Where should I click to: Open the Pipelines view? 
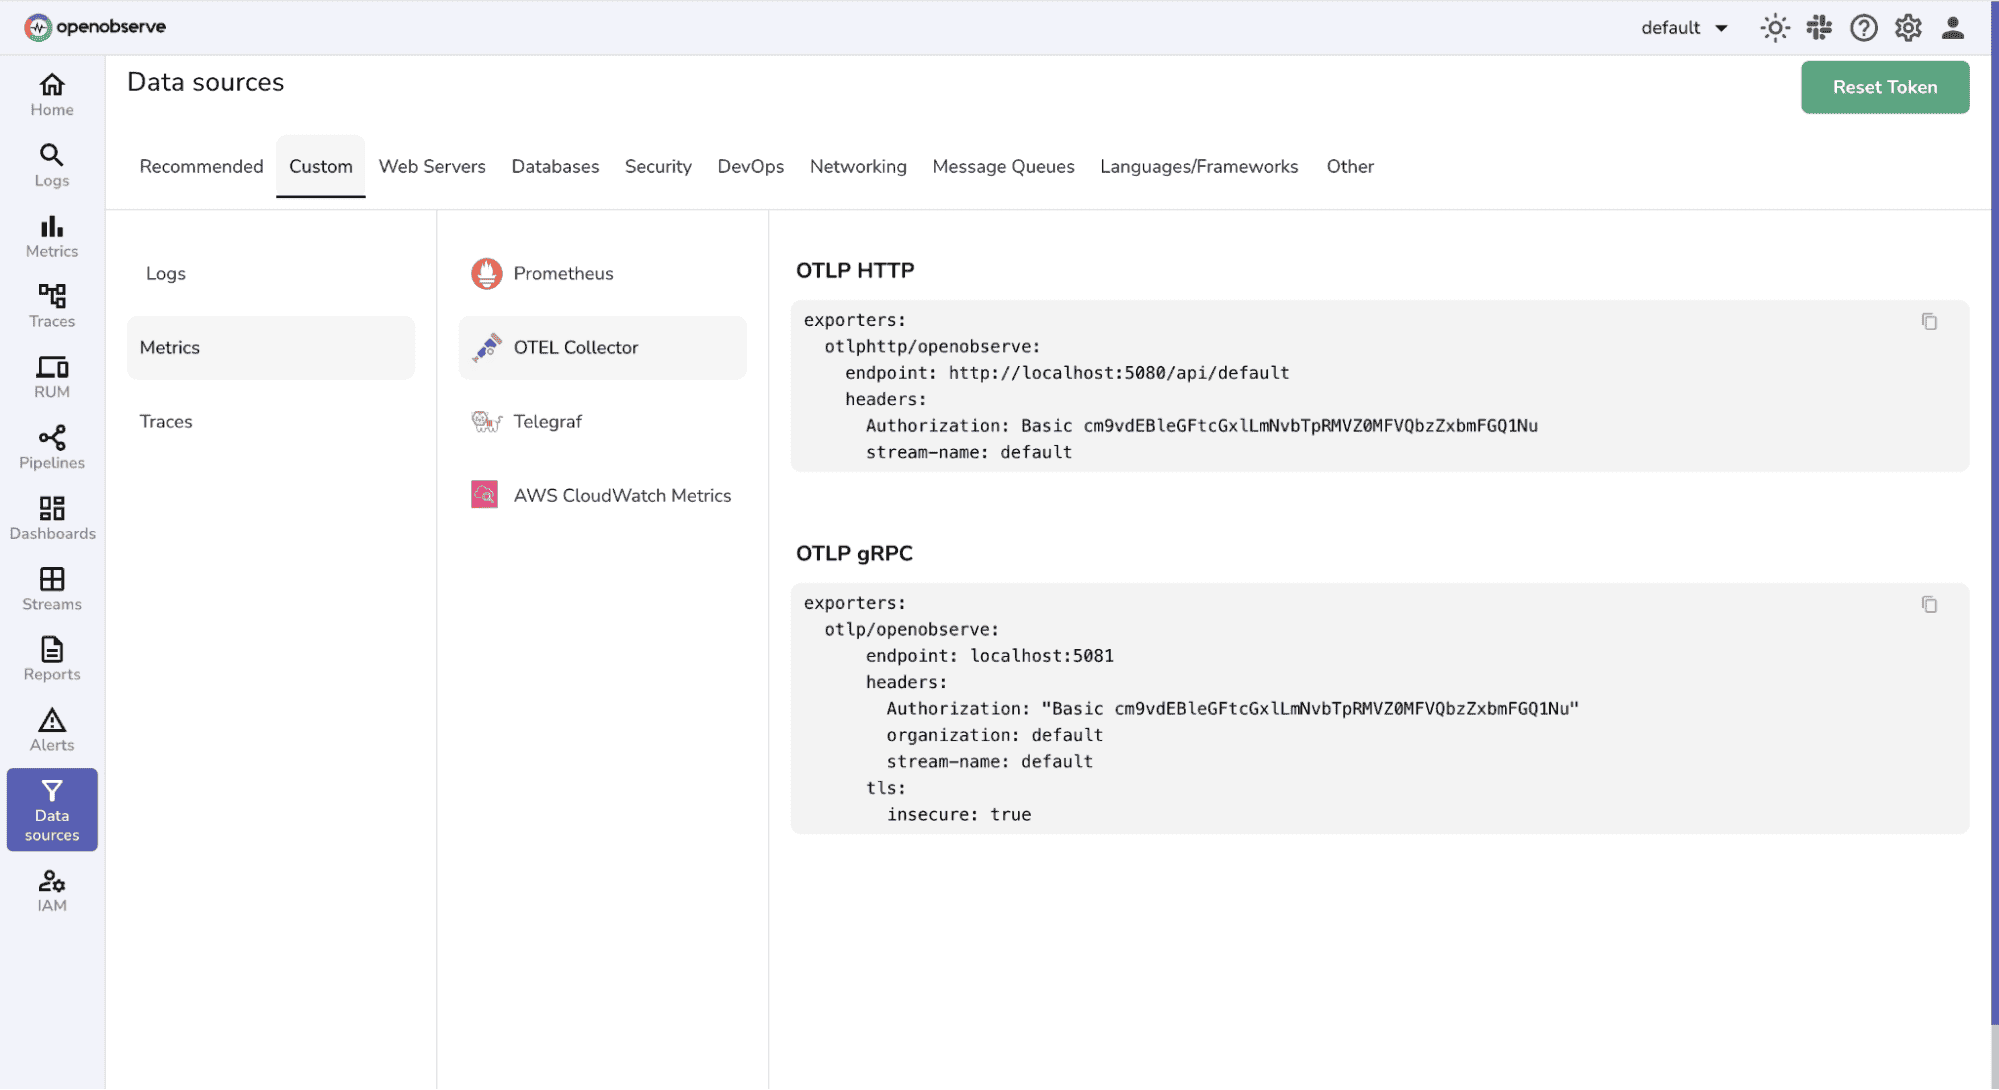coord(51,447)
